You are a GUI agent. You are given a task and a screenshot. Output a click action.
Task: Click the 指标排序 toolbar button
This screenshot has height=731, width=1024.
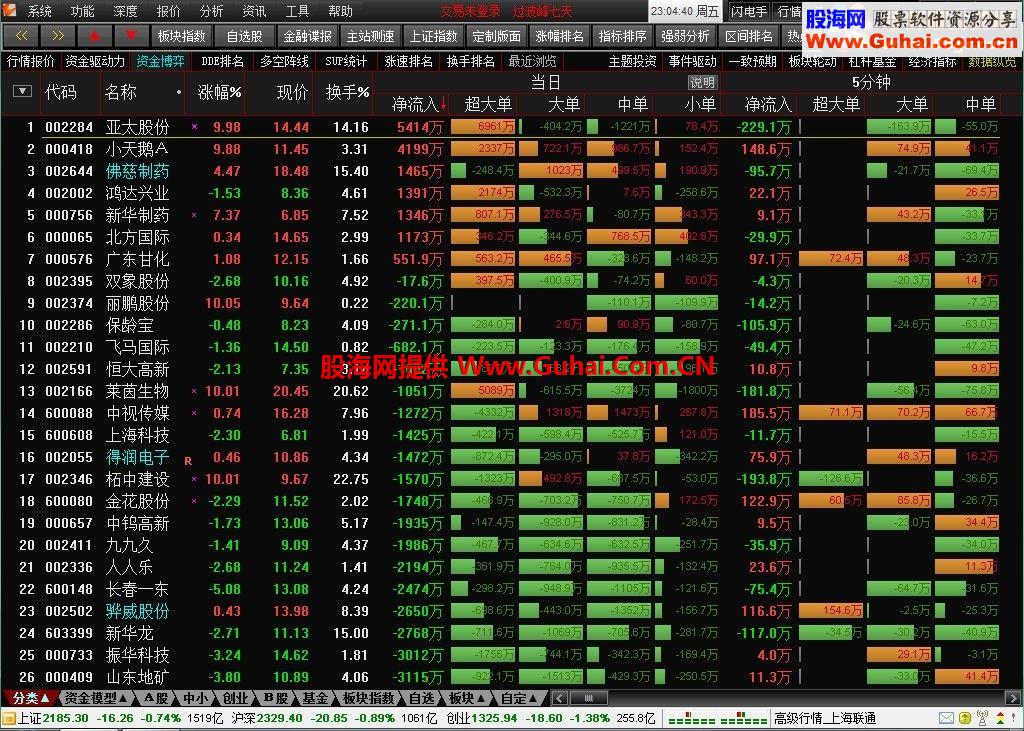[x=622, y=36]
